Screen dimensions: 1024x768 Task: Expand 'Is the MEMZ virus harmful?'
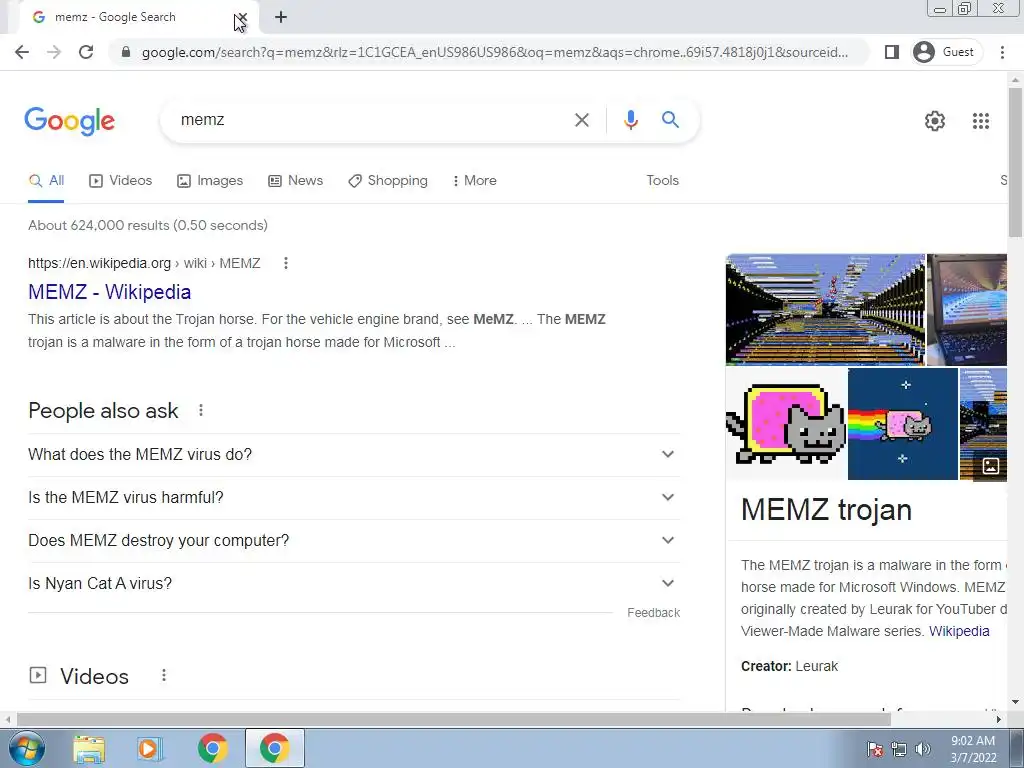354,498
